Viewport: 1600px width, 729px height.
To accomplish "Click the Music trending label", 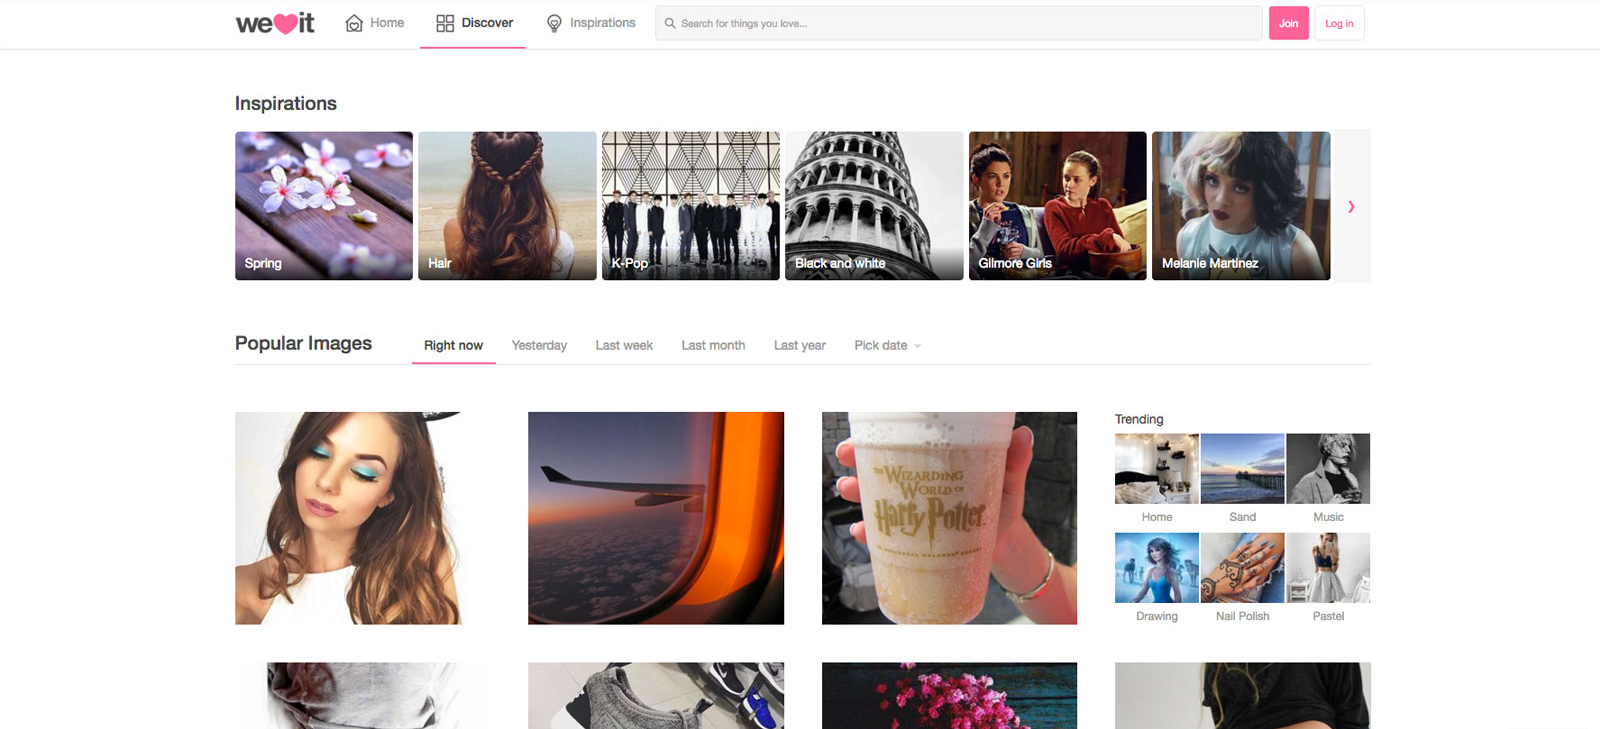I will 1328,517.
